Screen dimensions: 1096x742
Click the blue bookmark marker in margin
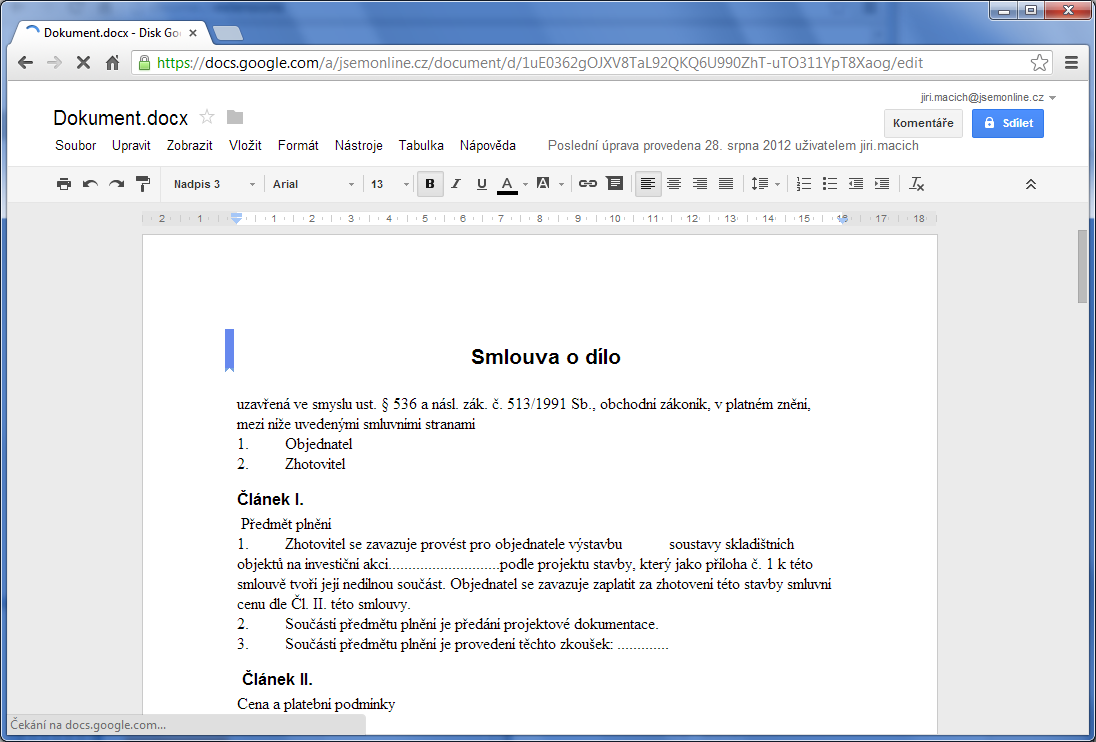click(229, 350)
